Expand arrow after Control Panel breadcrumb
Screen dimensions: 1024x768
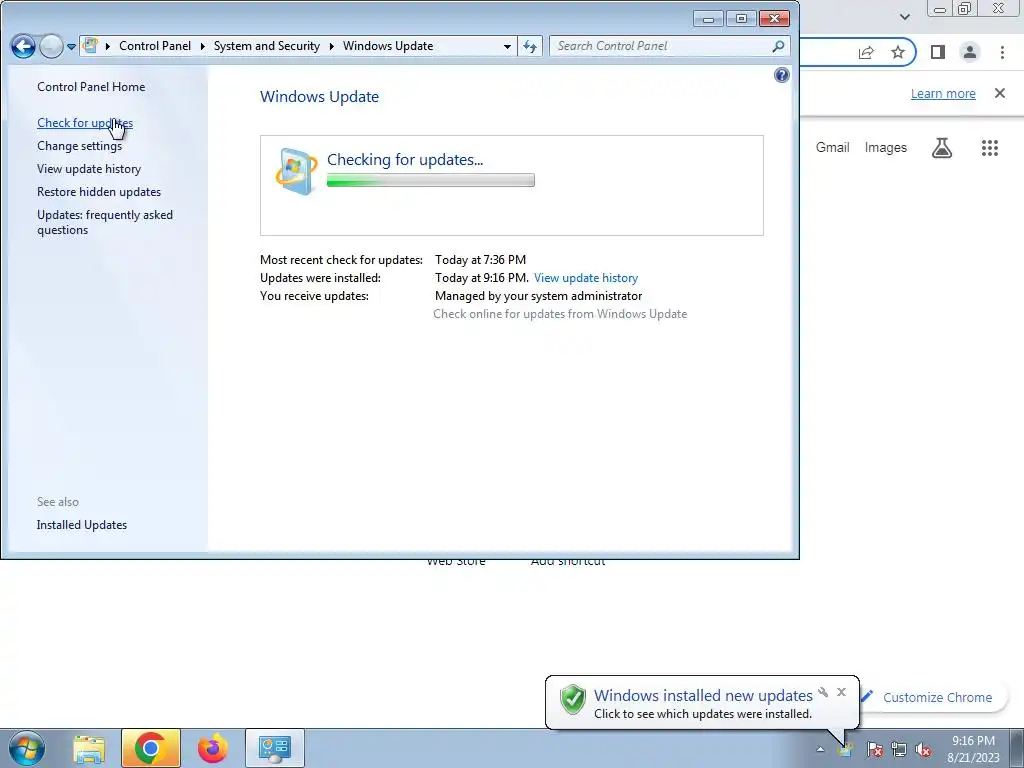[202, 46]
